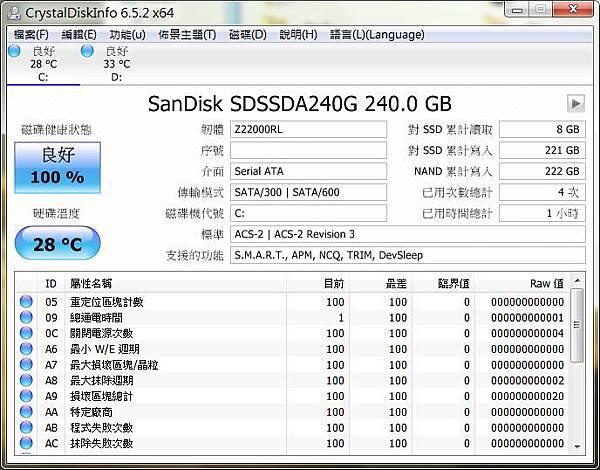Screen dimensions: 600x470
Task: Click the status orb for attribute A7
Action: (x=26, y=364)
